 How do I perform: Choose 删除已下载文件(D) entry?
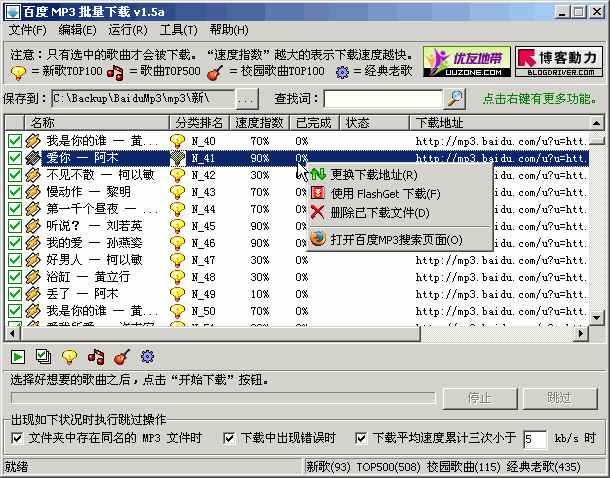[x=399, y=212]
